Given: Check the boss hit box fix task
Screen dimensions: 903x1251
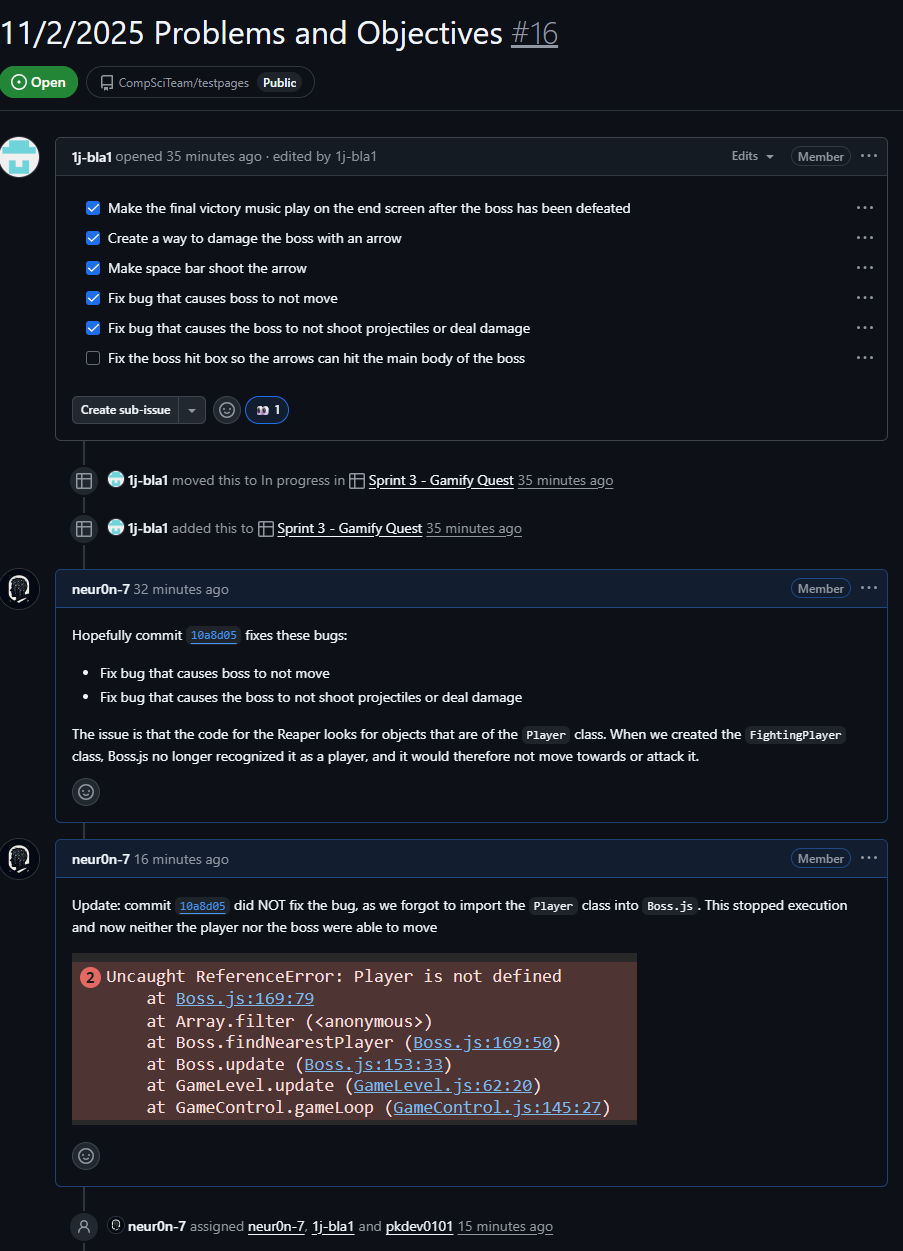Looking at the screenshot, I should [92, 358].
